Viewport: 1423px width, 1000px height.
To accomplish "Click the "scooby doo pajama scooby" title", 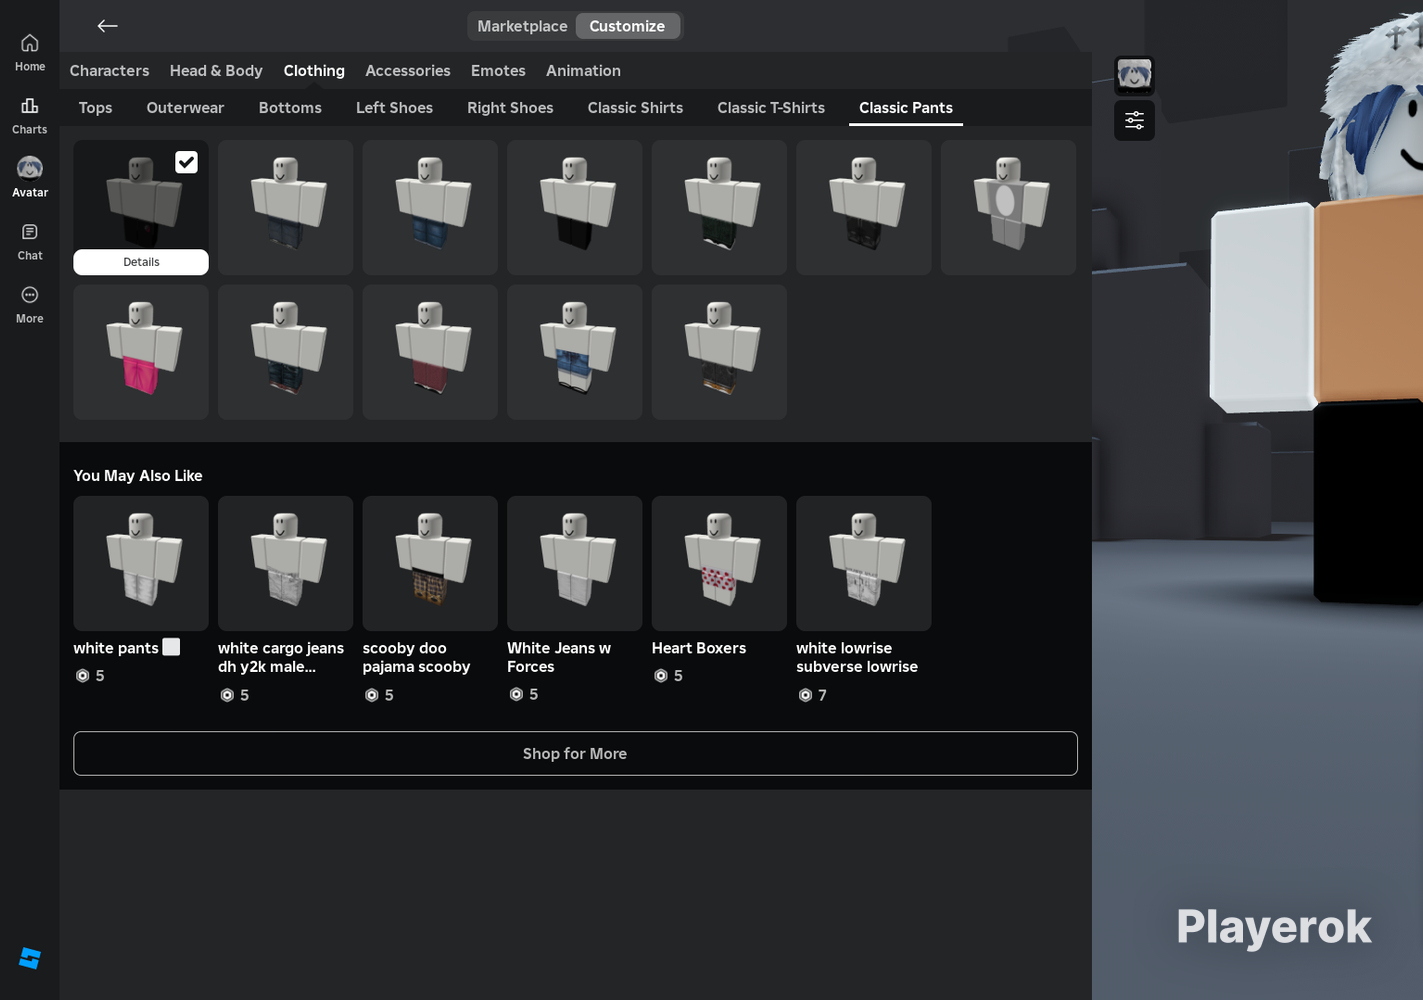I will click(416, 658).
